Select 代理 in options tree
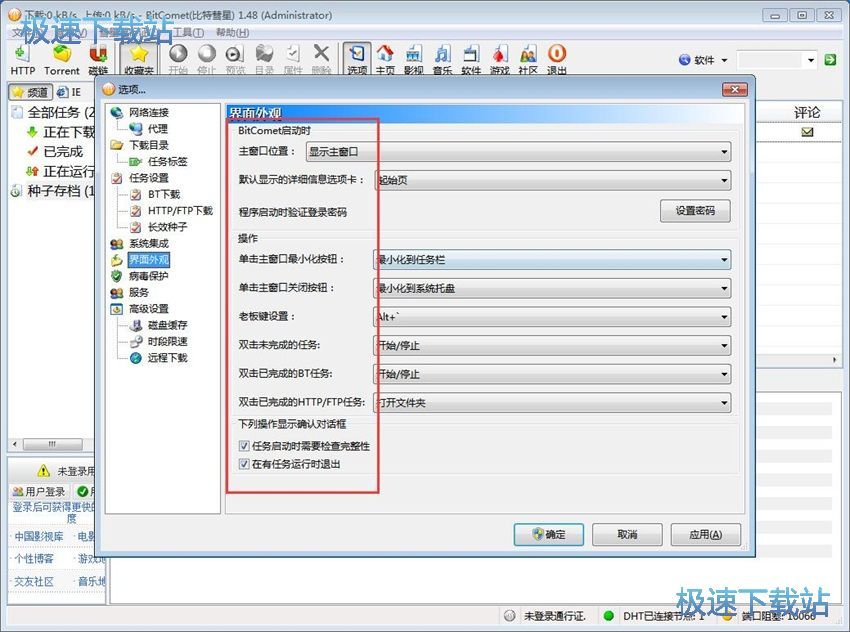 click(x=158, y=129)
